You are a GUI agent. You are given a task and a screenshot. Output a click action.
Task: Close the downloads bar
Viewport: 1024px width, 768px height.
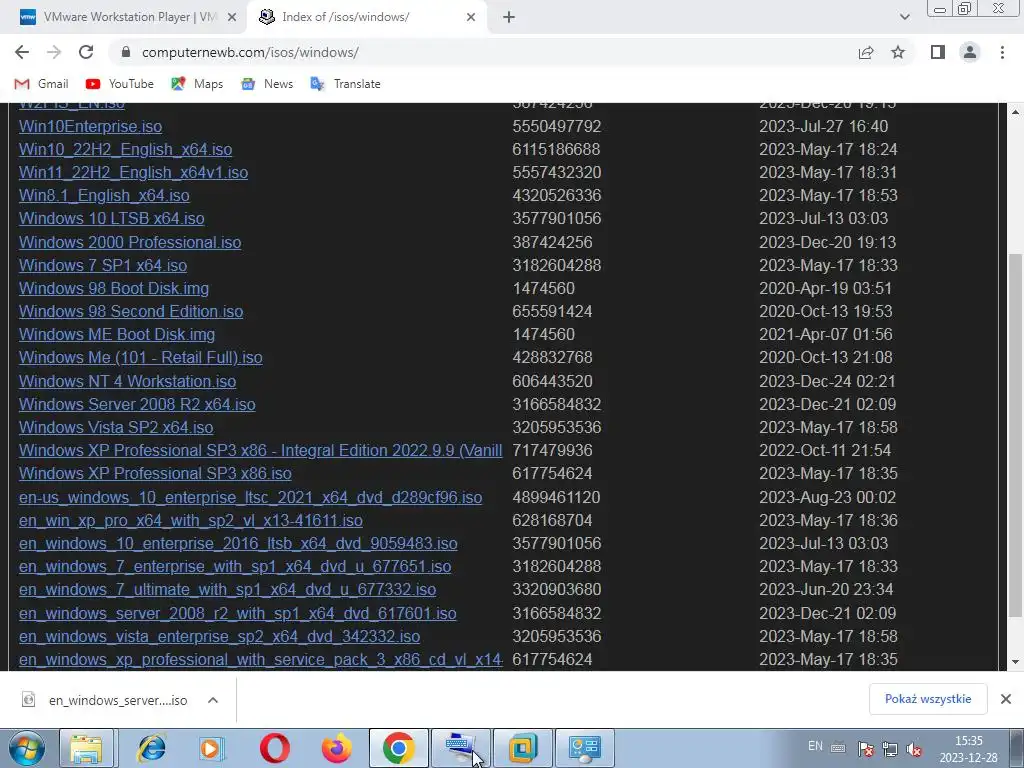click(x=1006, y=699)
